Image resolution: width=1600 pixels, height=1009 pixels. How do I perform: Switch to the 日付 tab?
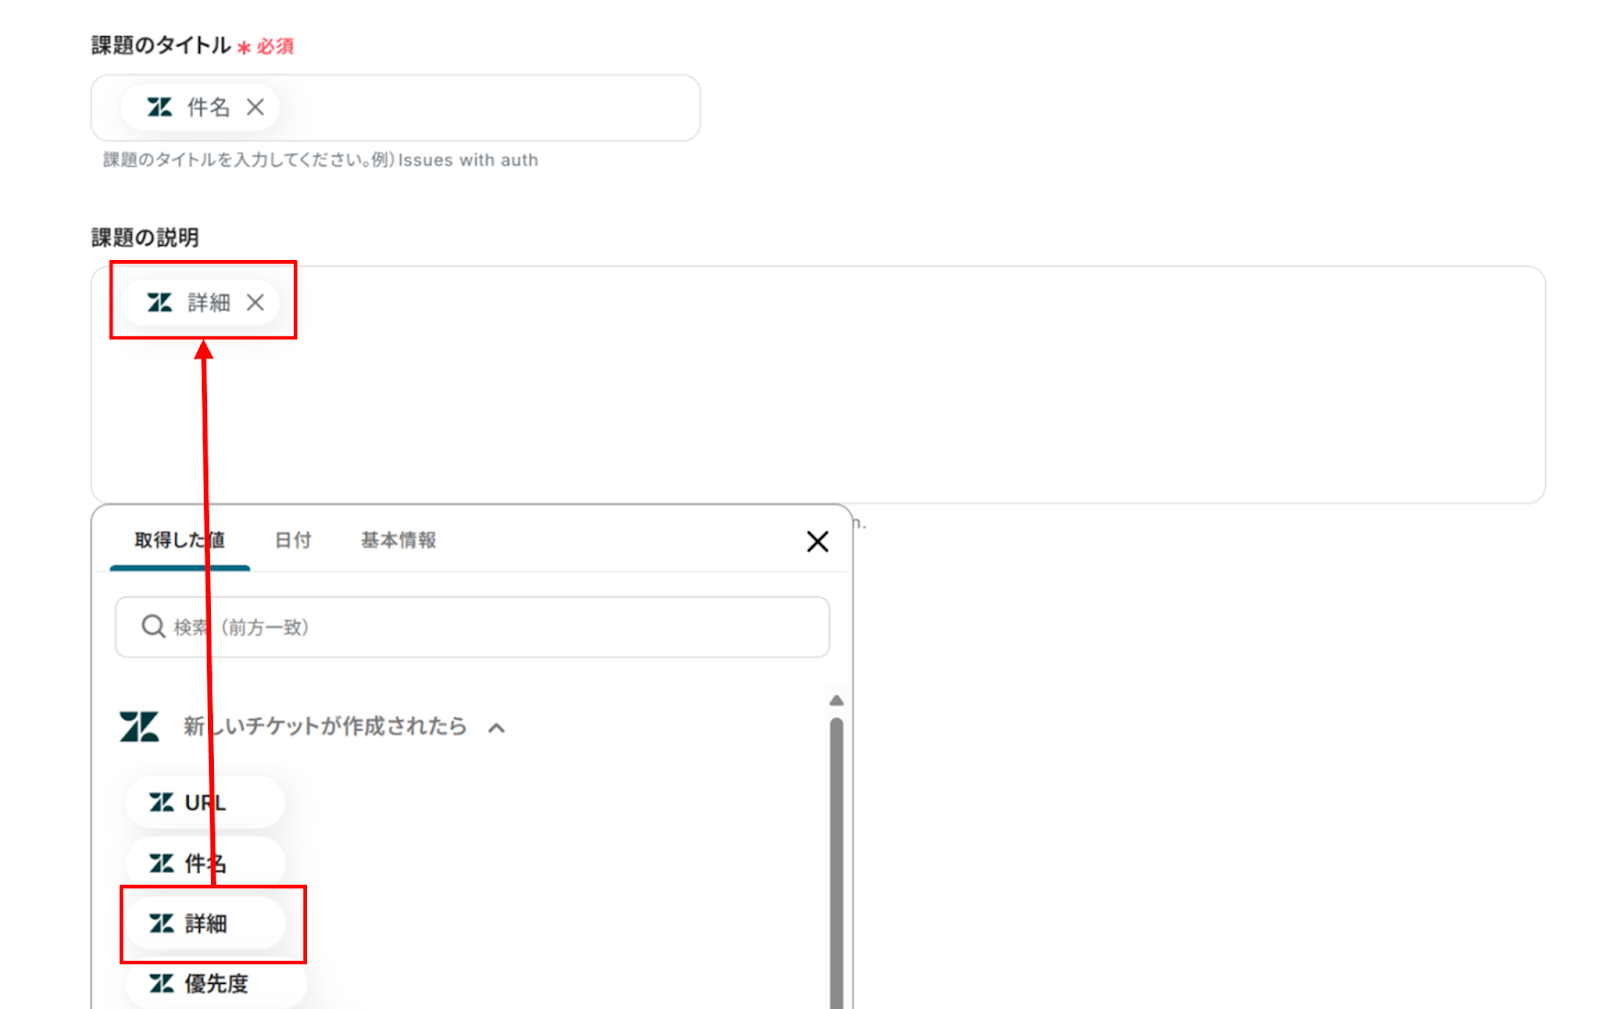click(x=293, y=540)
